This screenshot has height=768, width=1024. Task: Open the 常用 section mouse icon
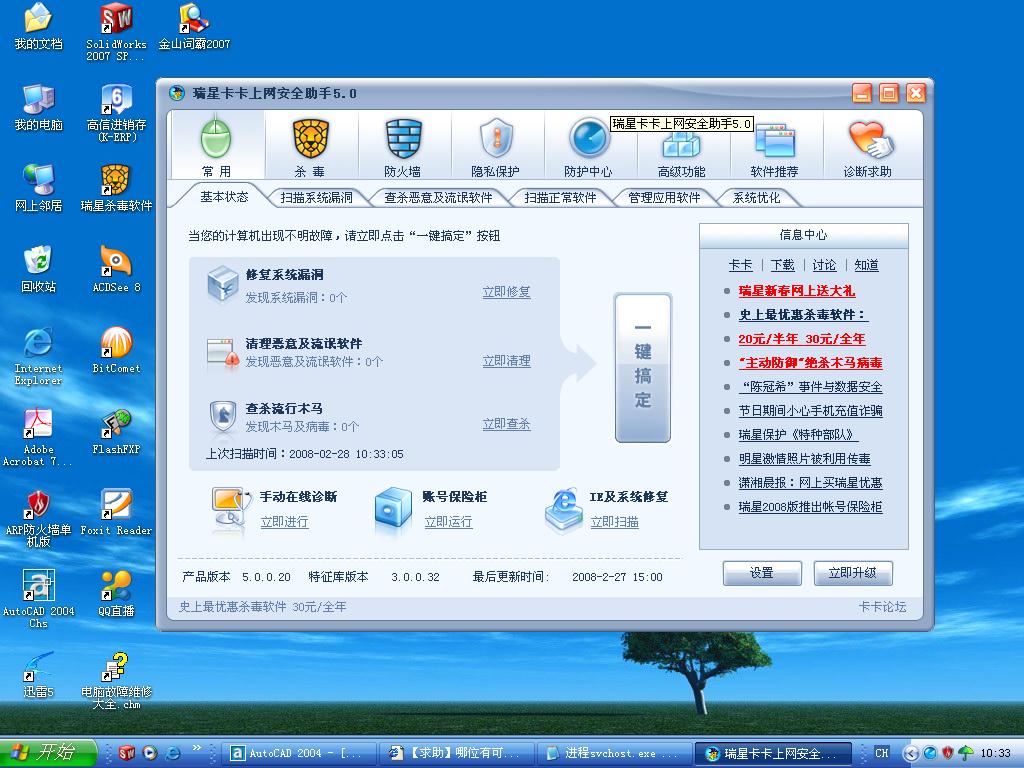click(x=216, y=138)
